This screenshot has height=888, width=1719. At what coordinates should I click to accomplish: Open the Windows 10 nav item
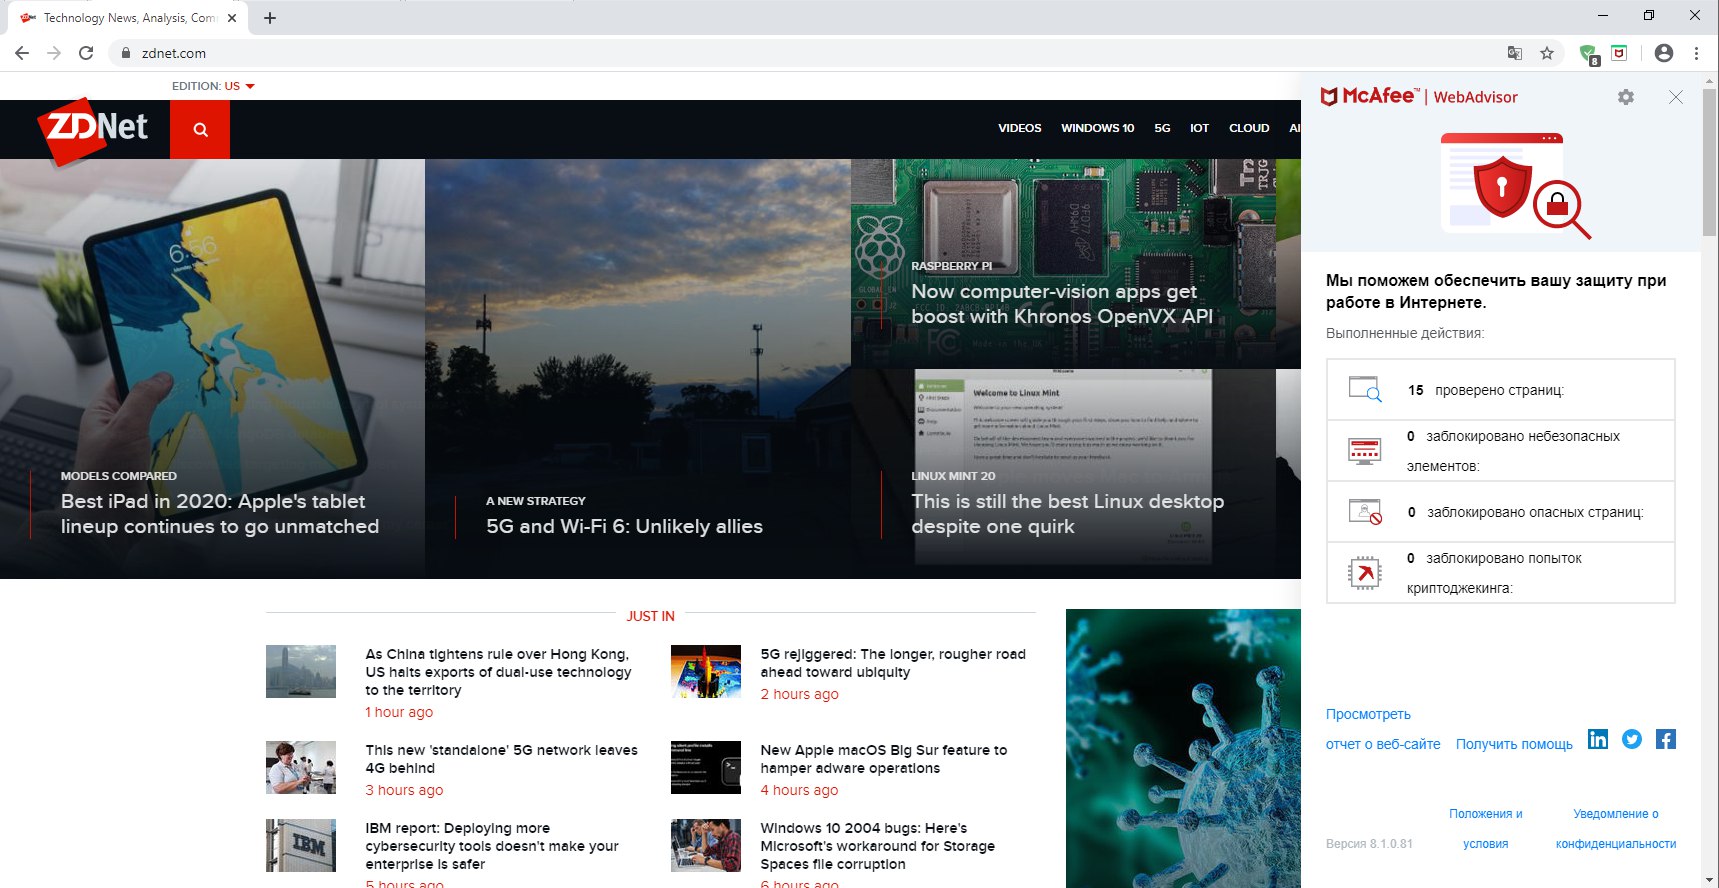point(1097,128)
